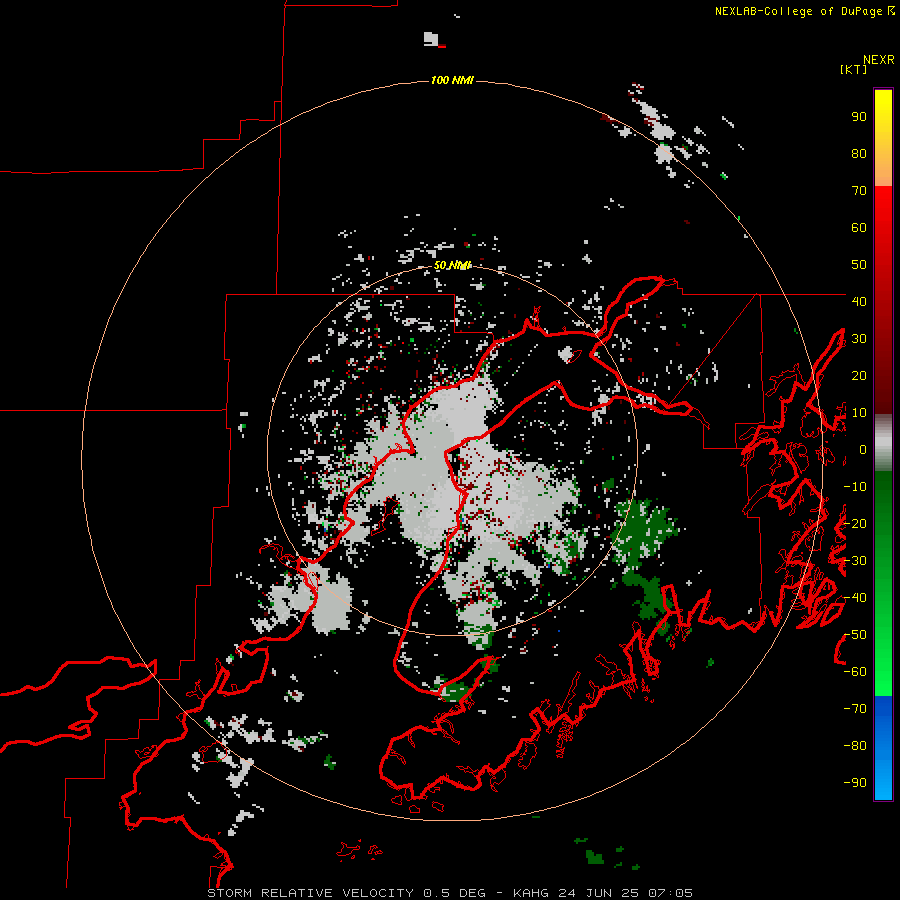
Task: Click the NEXR label above the color scale
Action: (878, 60)
